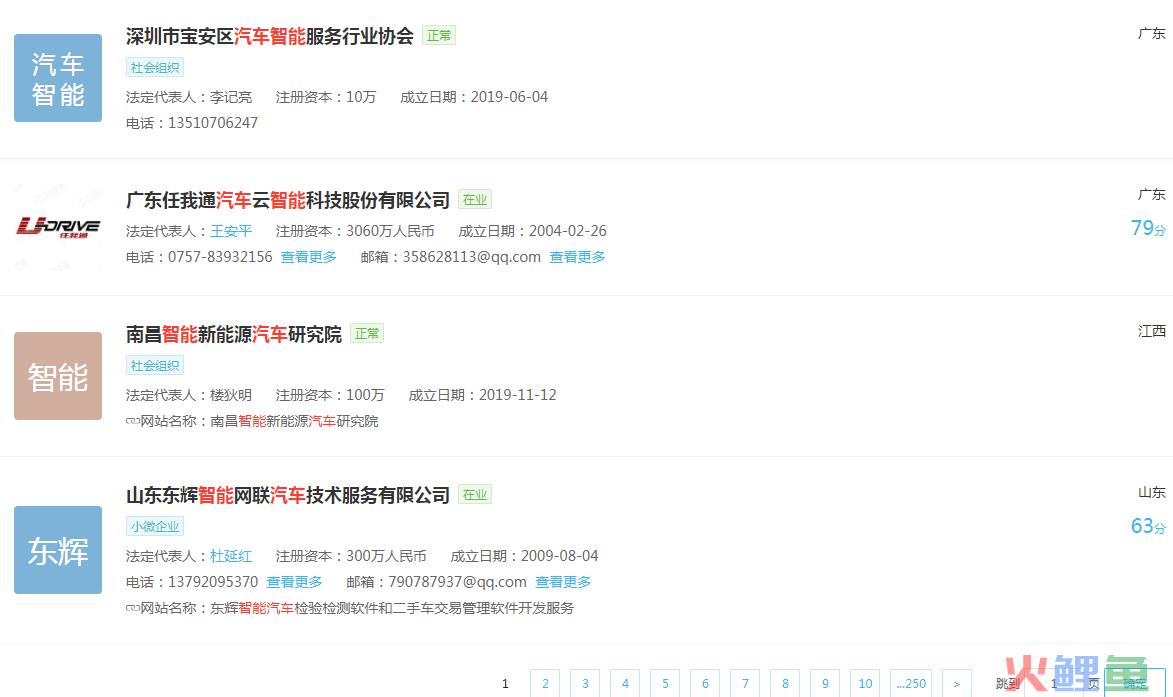The image size is (1173, 697).
Task: Click the link icon before 南昌 网站名称
Action: 132,421
